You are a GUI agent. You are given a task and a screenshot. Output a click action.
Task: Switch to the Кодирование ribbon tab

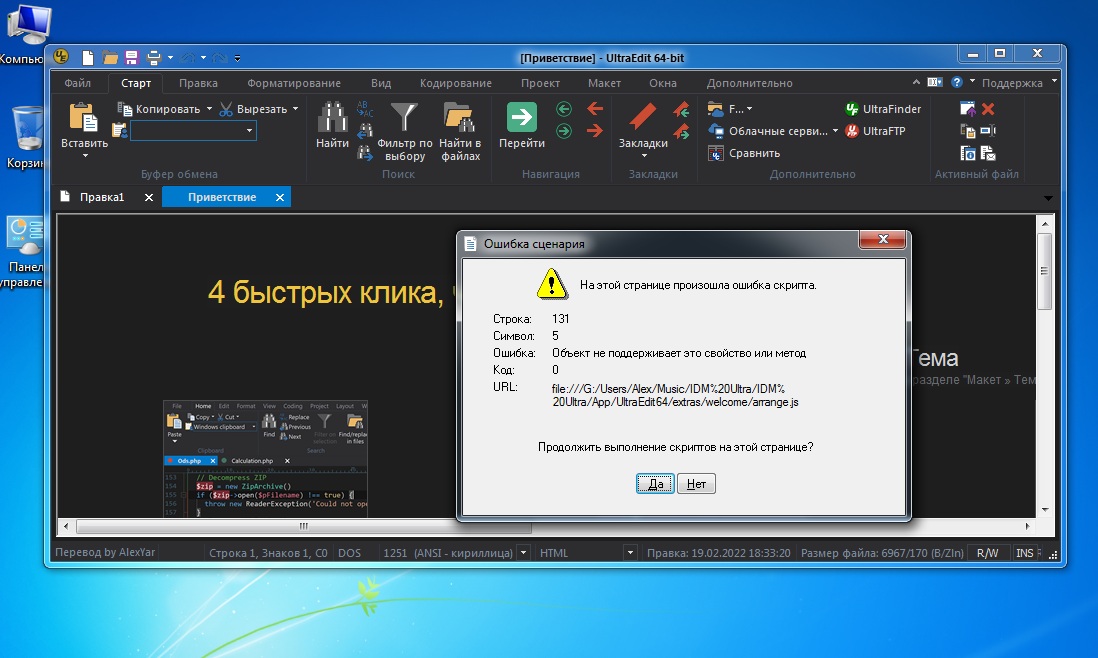pyautogui.click(x=456, y=83)
